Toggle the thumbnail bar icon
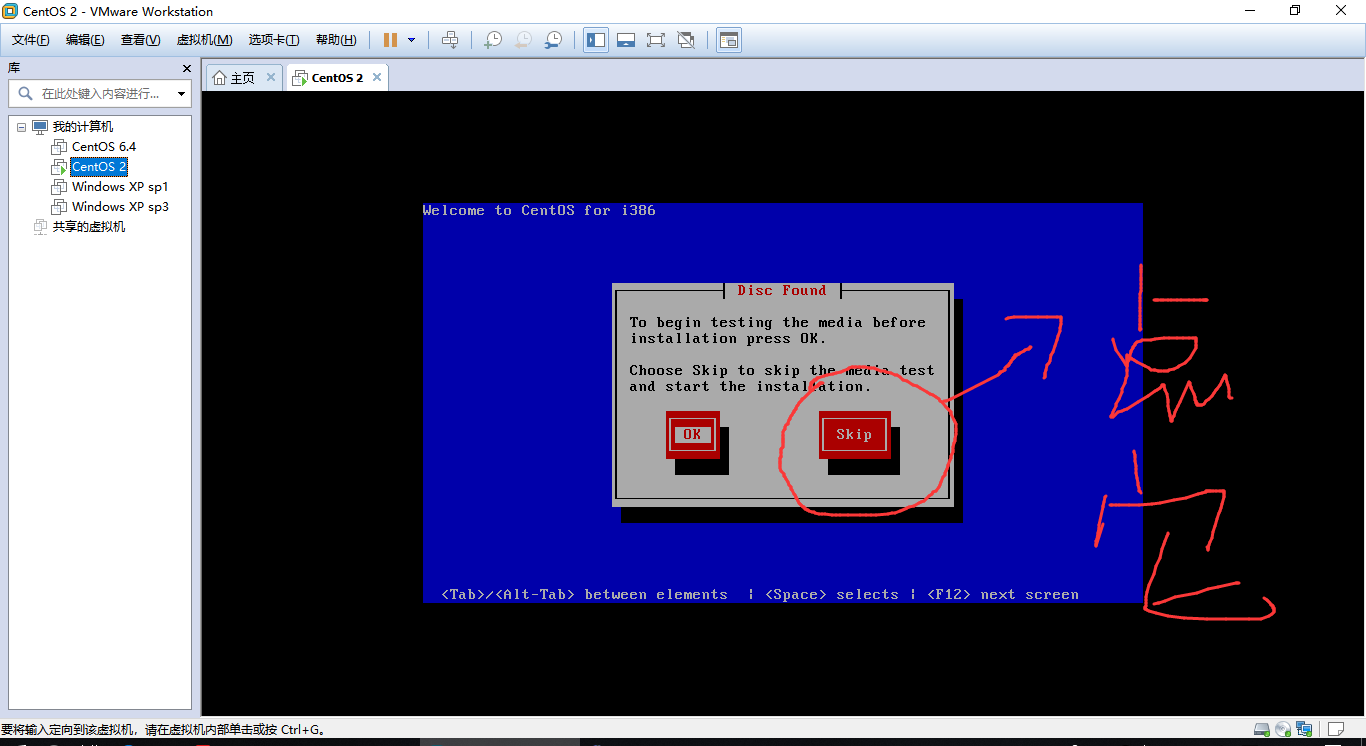Viewport: 1366px width, 746px height. 626,40
